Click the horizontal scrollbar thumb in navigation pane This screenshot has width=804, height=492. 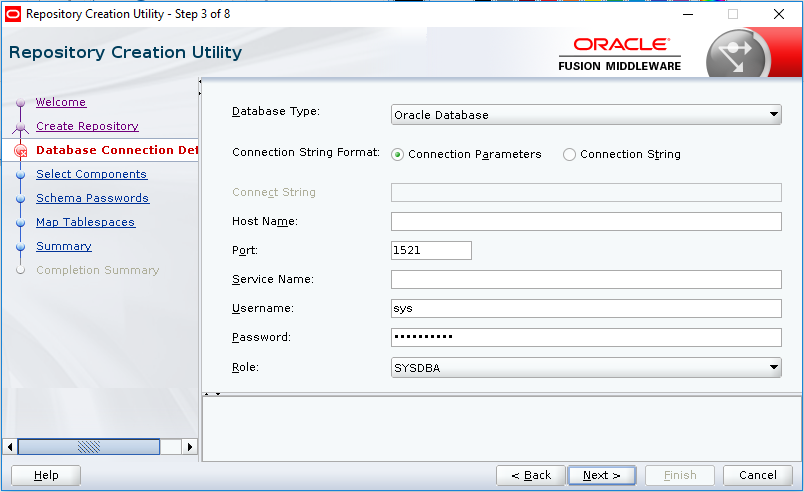pyautogui.click(x=88, y=446)
